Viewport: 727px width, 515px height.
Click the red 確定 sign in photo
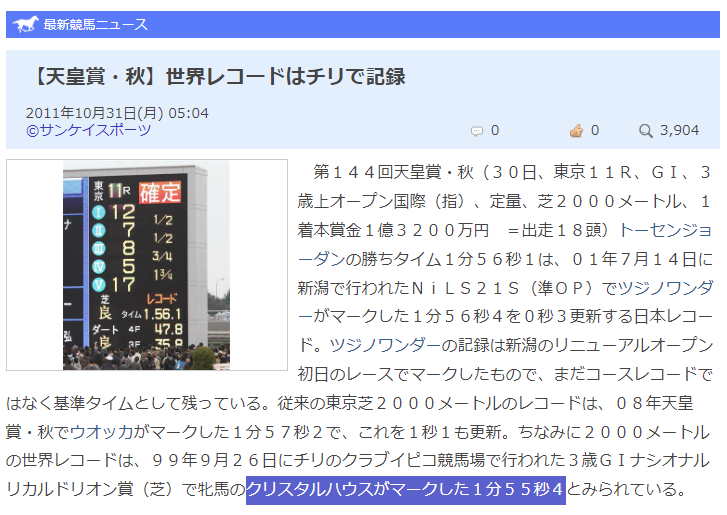(x=160, y=191)
